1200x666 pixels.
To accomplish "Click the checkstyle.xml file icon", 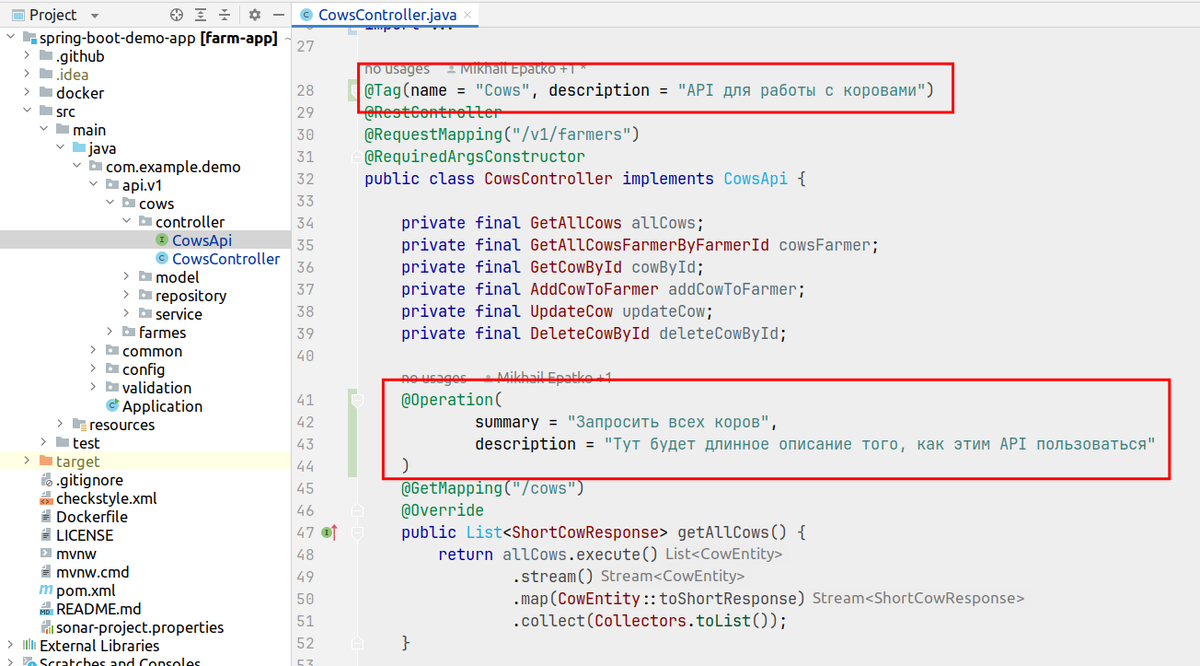I will tap(46, 498).
